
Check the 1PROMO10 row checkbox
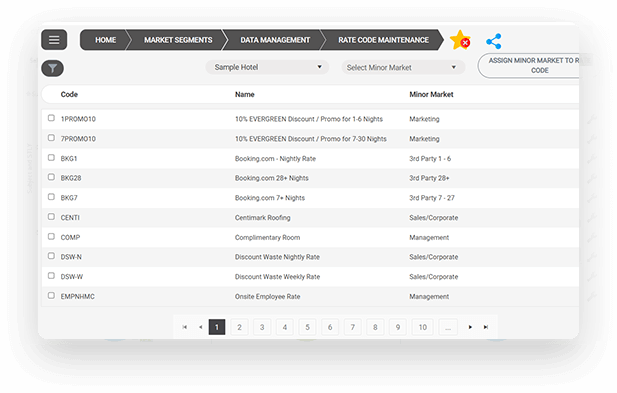pyautogui.click(x=51, y=118)
